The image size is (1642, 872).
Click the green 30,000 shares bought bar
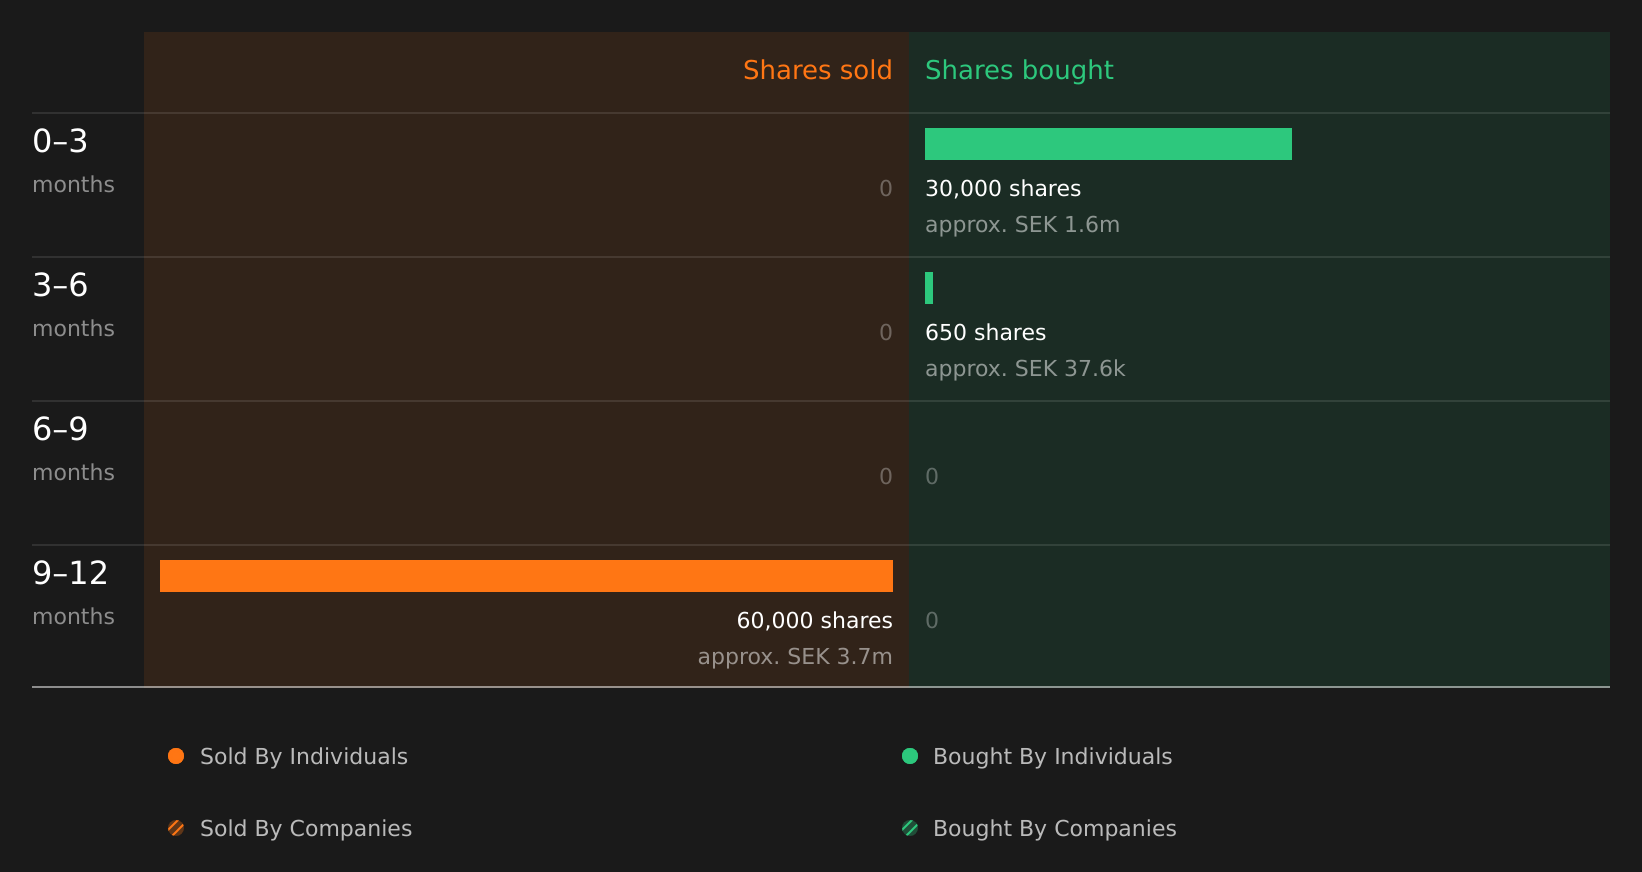click(1108, 144)
